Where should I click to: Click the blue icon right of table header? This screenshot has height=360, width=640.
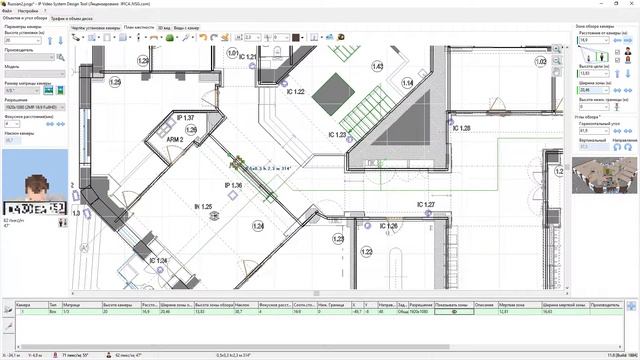tap(631, 306)
